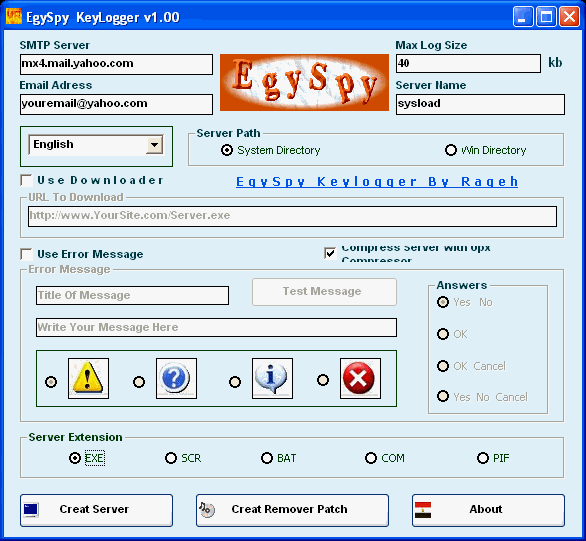This screenshot has height=541, width=586.
Task: Select the OK answer option
Action: click(443, 334)
